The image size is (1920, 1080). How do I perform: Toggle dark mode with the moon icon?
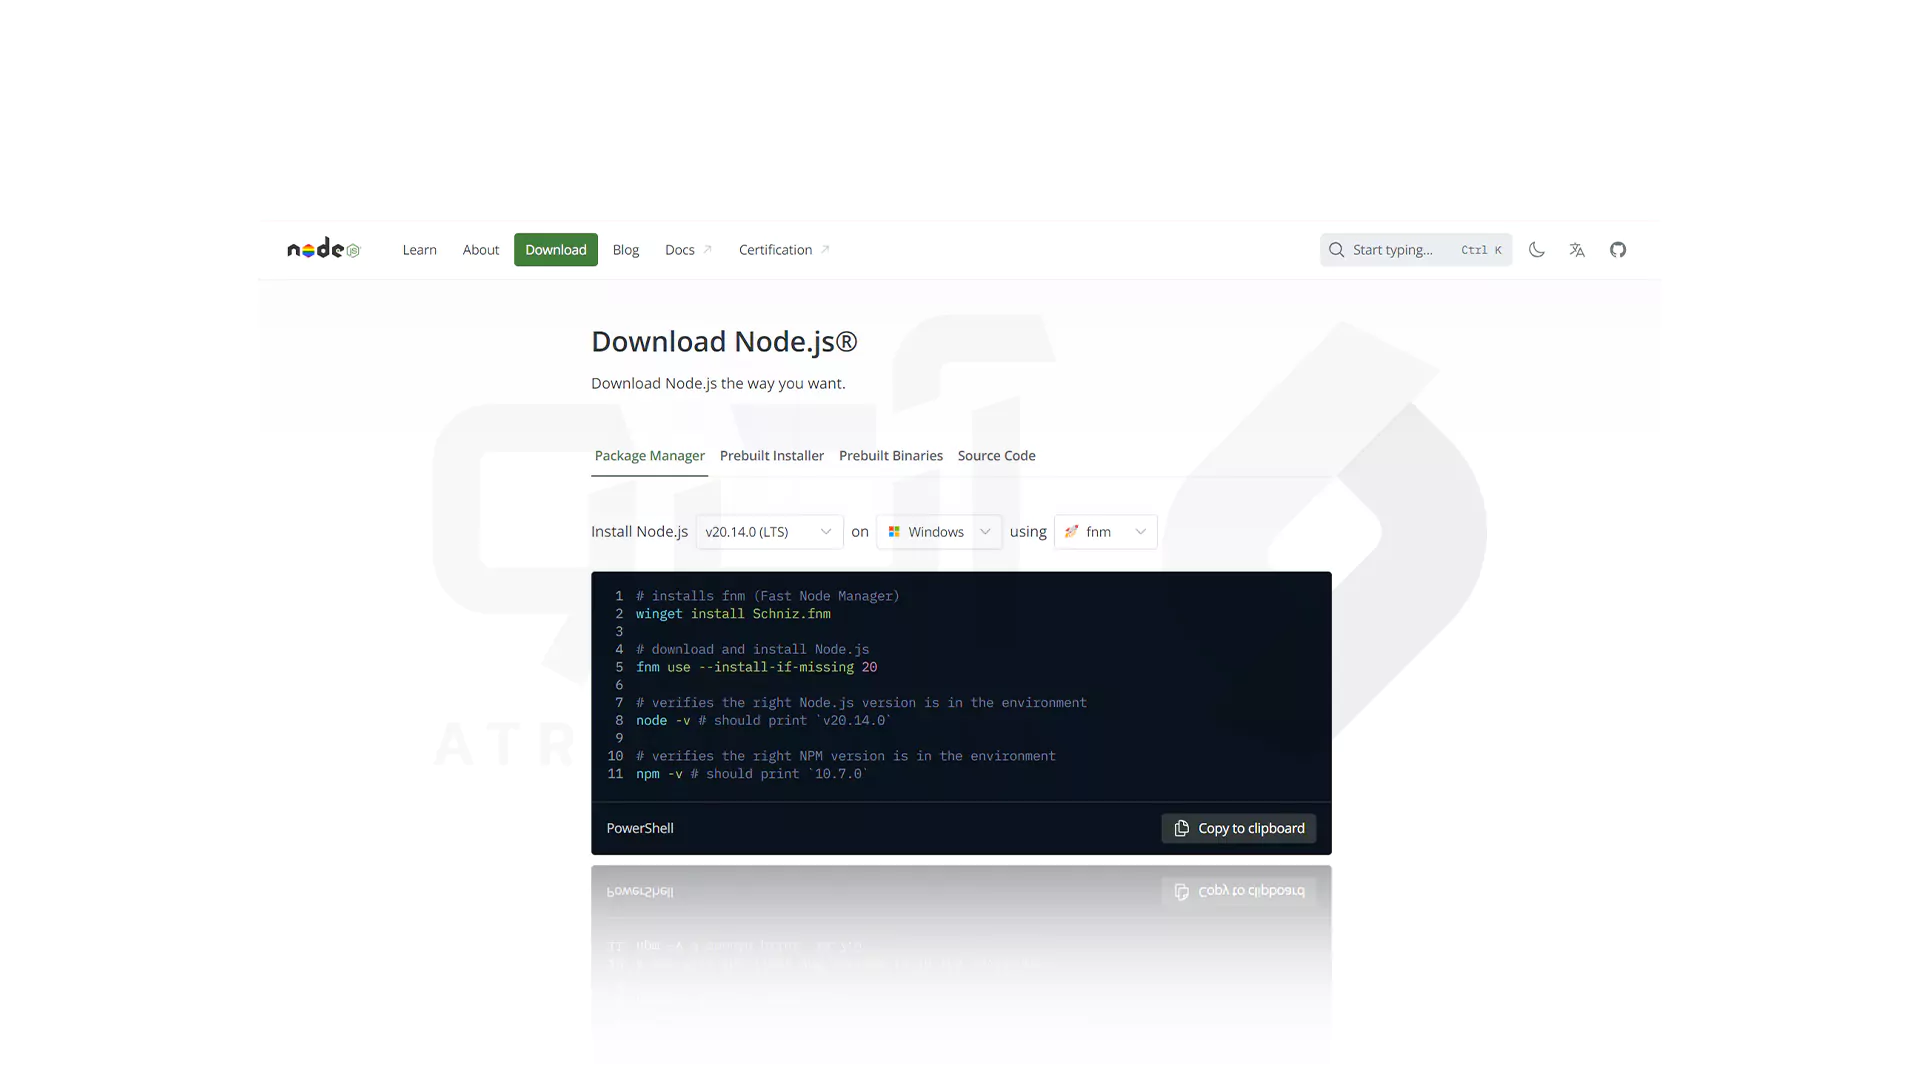pos(1537,250)
